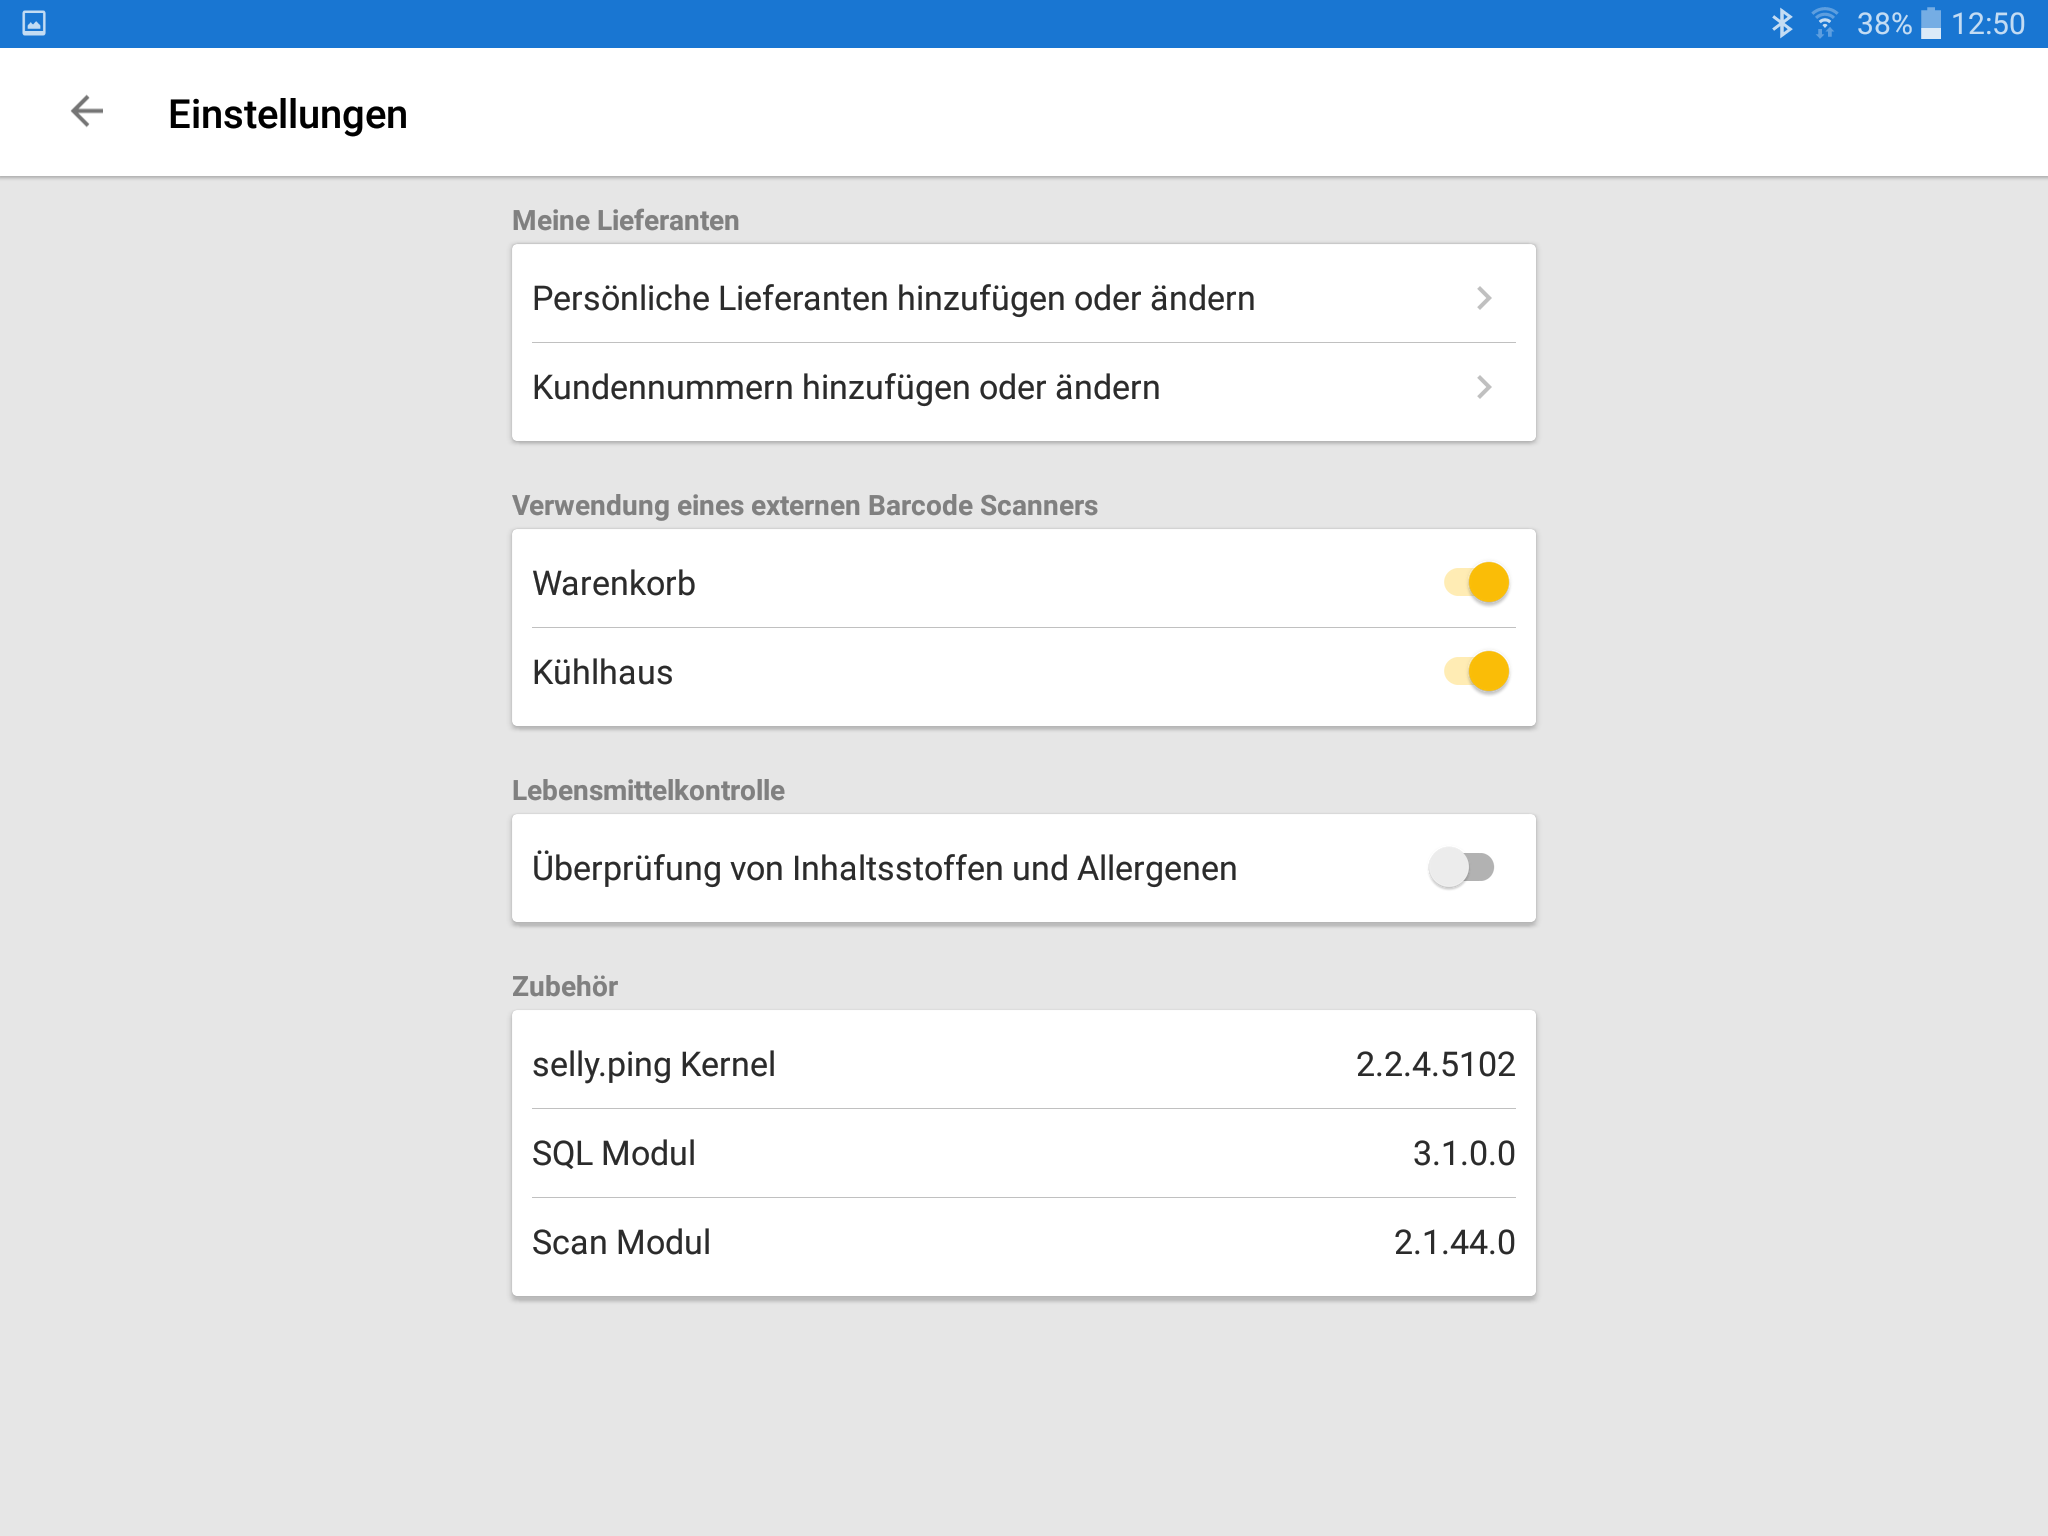Open Kundennummern hinzufügen oder ändern
2048x1536 pixels.
pos(846,387)
